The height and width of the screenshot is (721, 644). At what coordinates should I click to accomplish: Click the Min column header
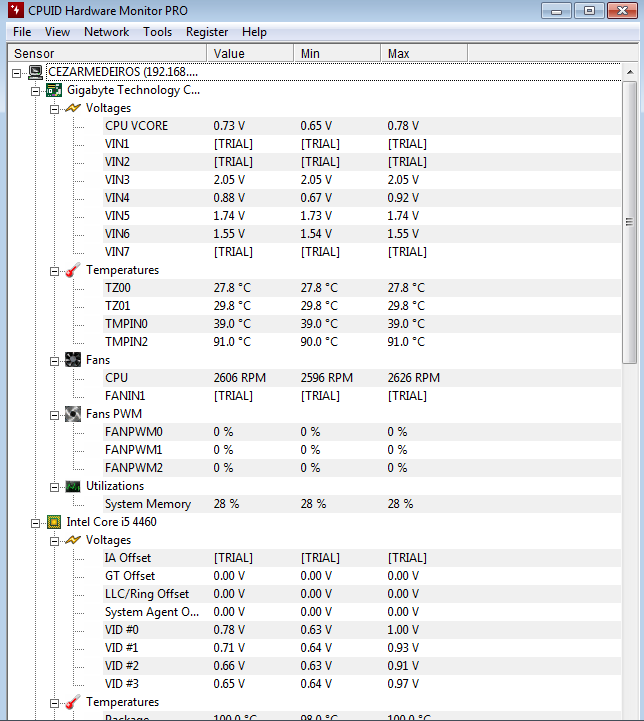tap(337, 53)
